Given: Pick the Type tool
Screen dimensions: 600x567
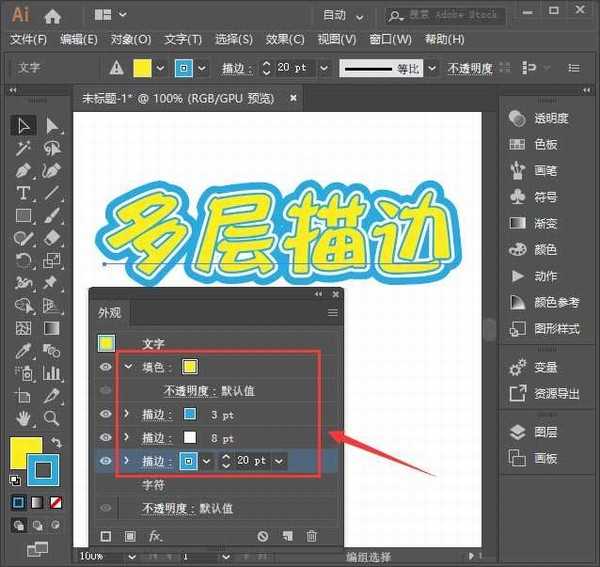Looking at the screenshot, I should [x=23, y=193].
